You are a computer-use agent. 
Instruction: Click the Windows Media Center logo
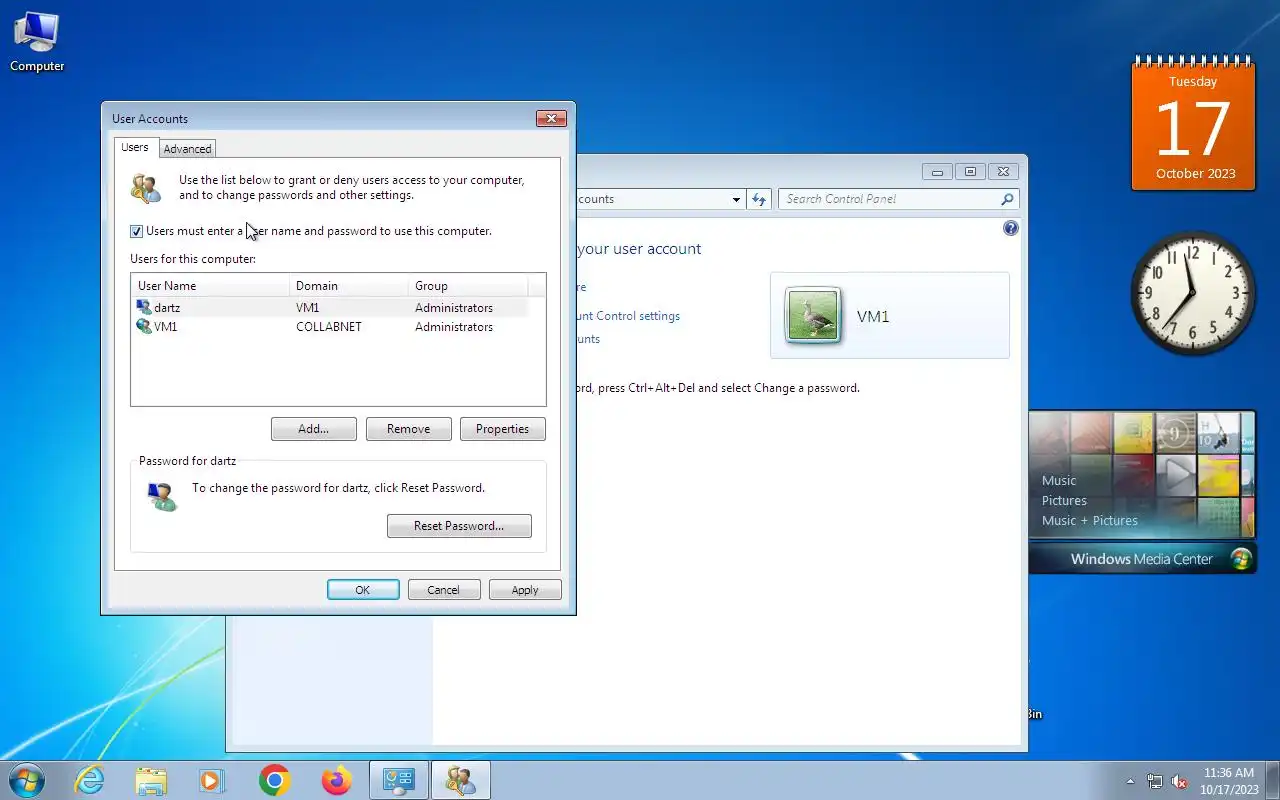(1241, 558)
